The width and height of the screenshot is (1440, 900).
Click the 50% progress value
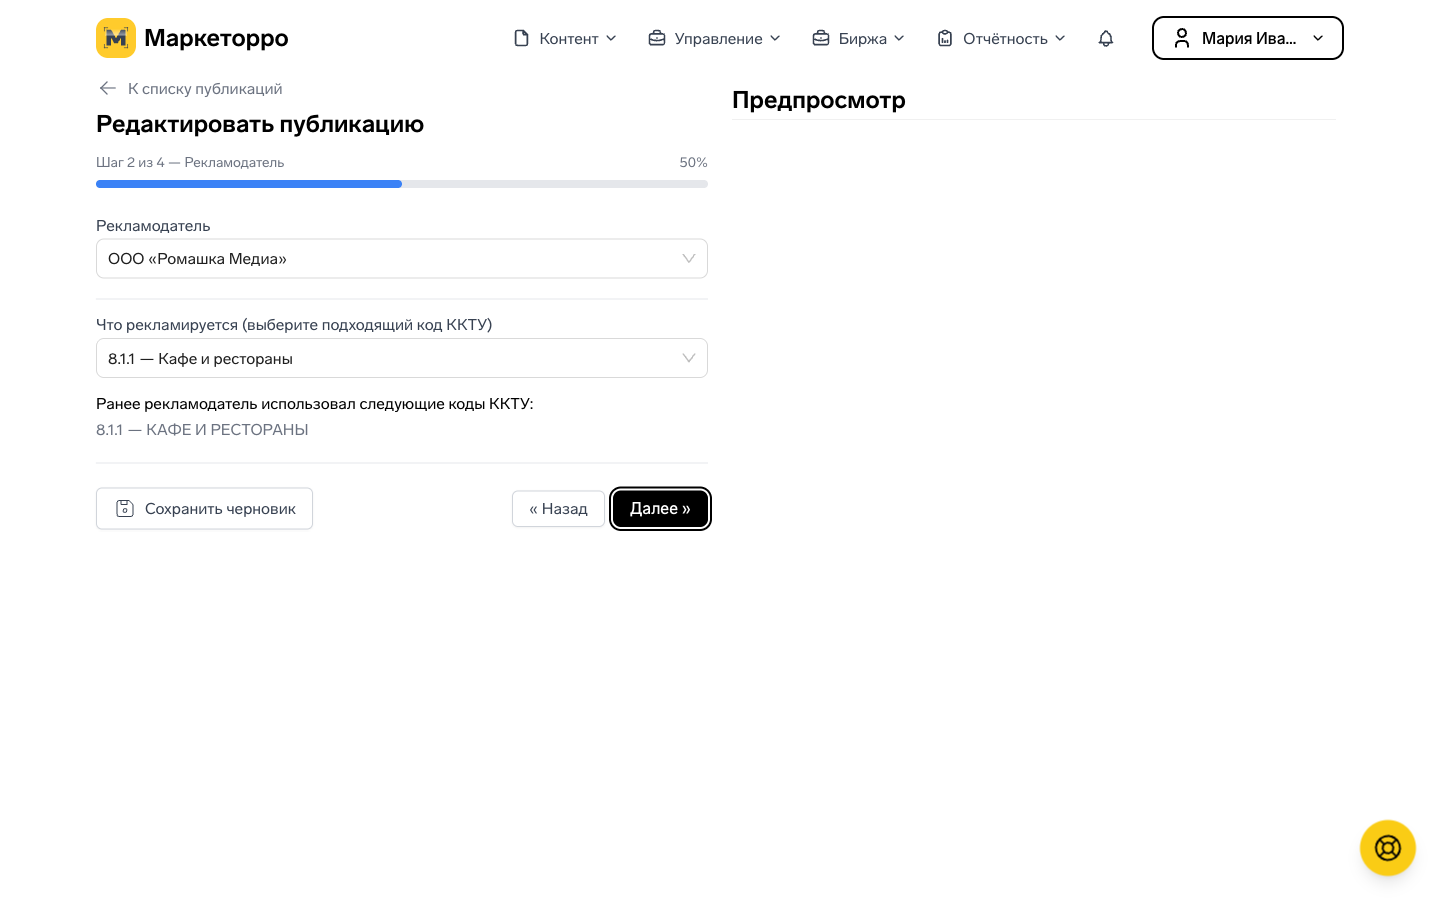click(x=693, y=162)
